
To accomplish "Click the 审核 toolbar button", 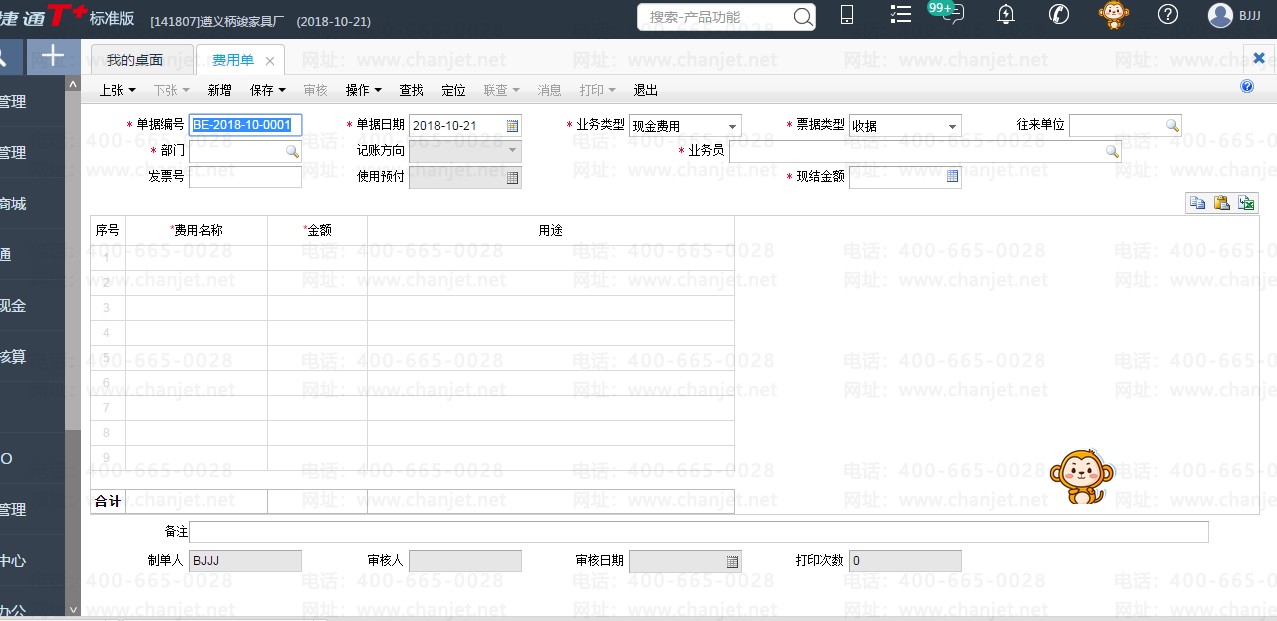I will (x=315, y=90).
